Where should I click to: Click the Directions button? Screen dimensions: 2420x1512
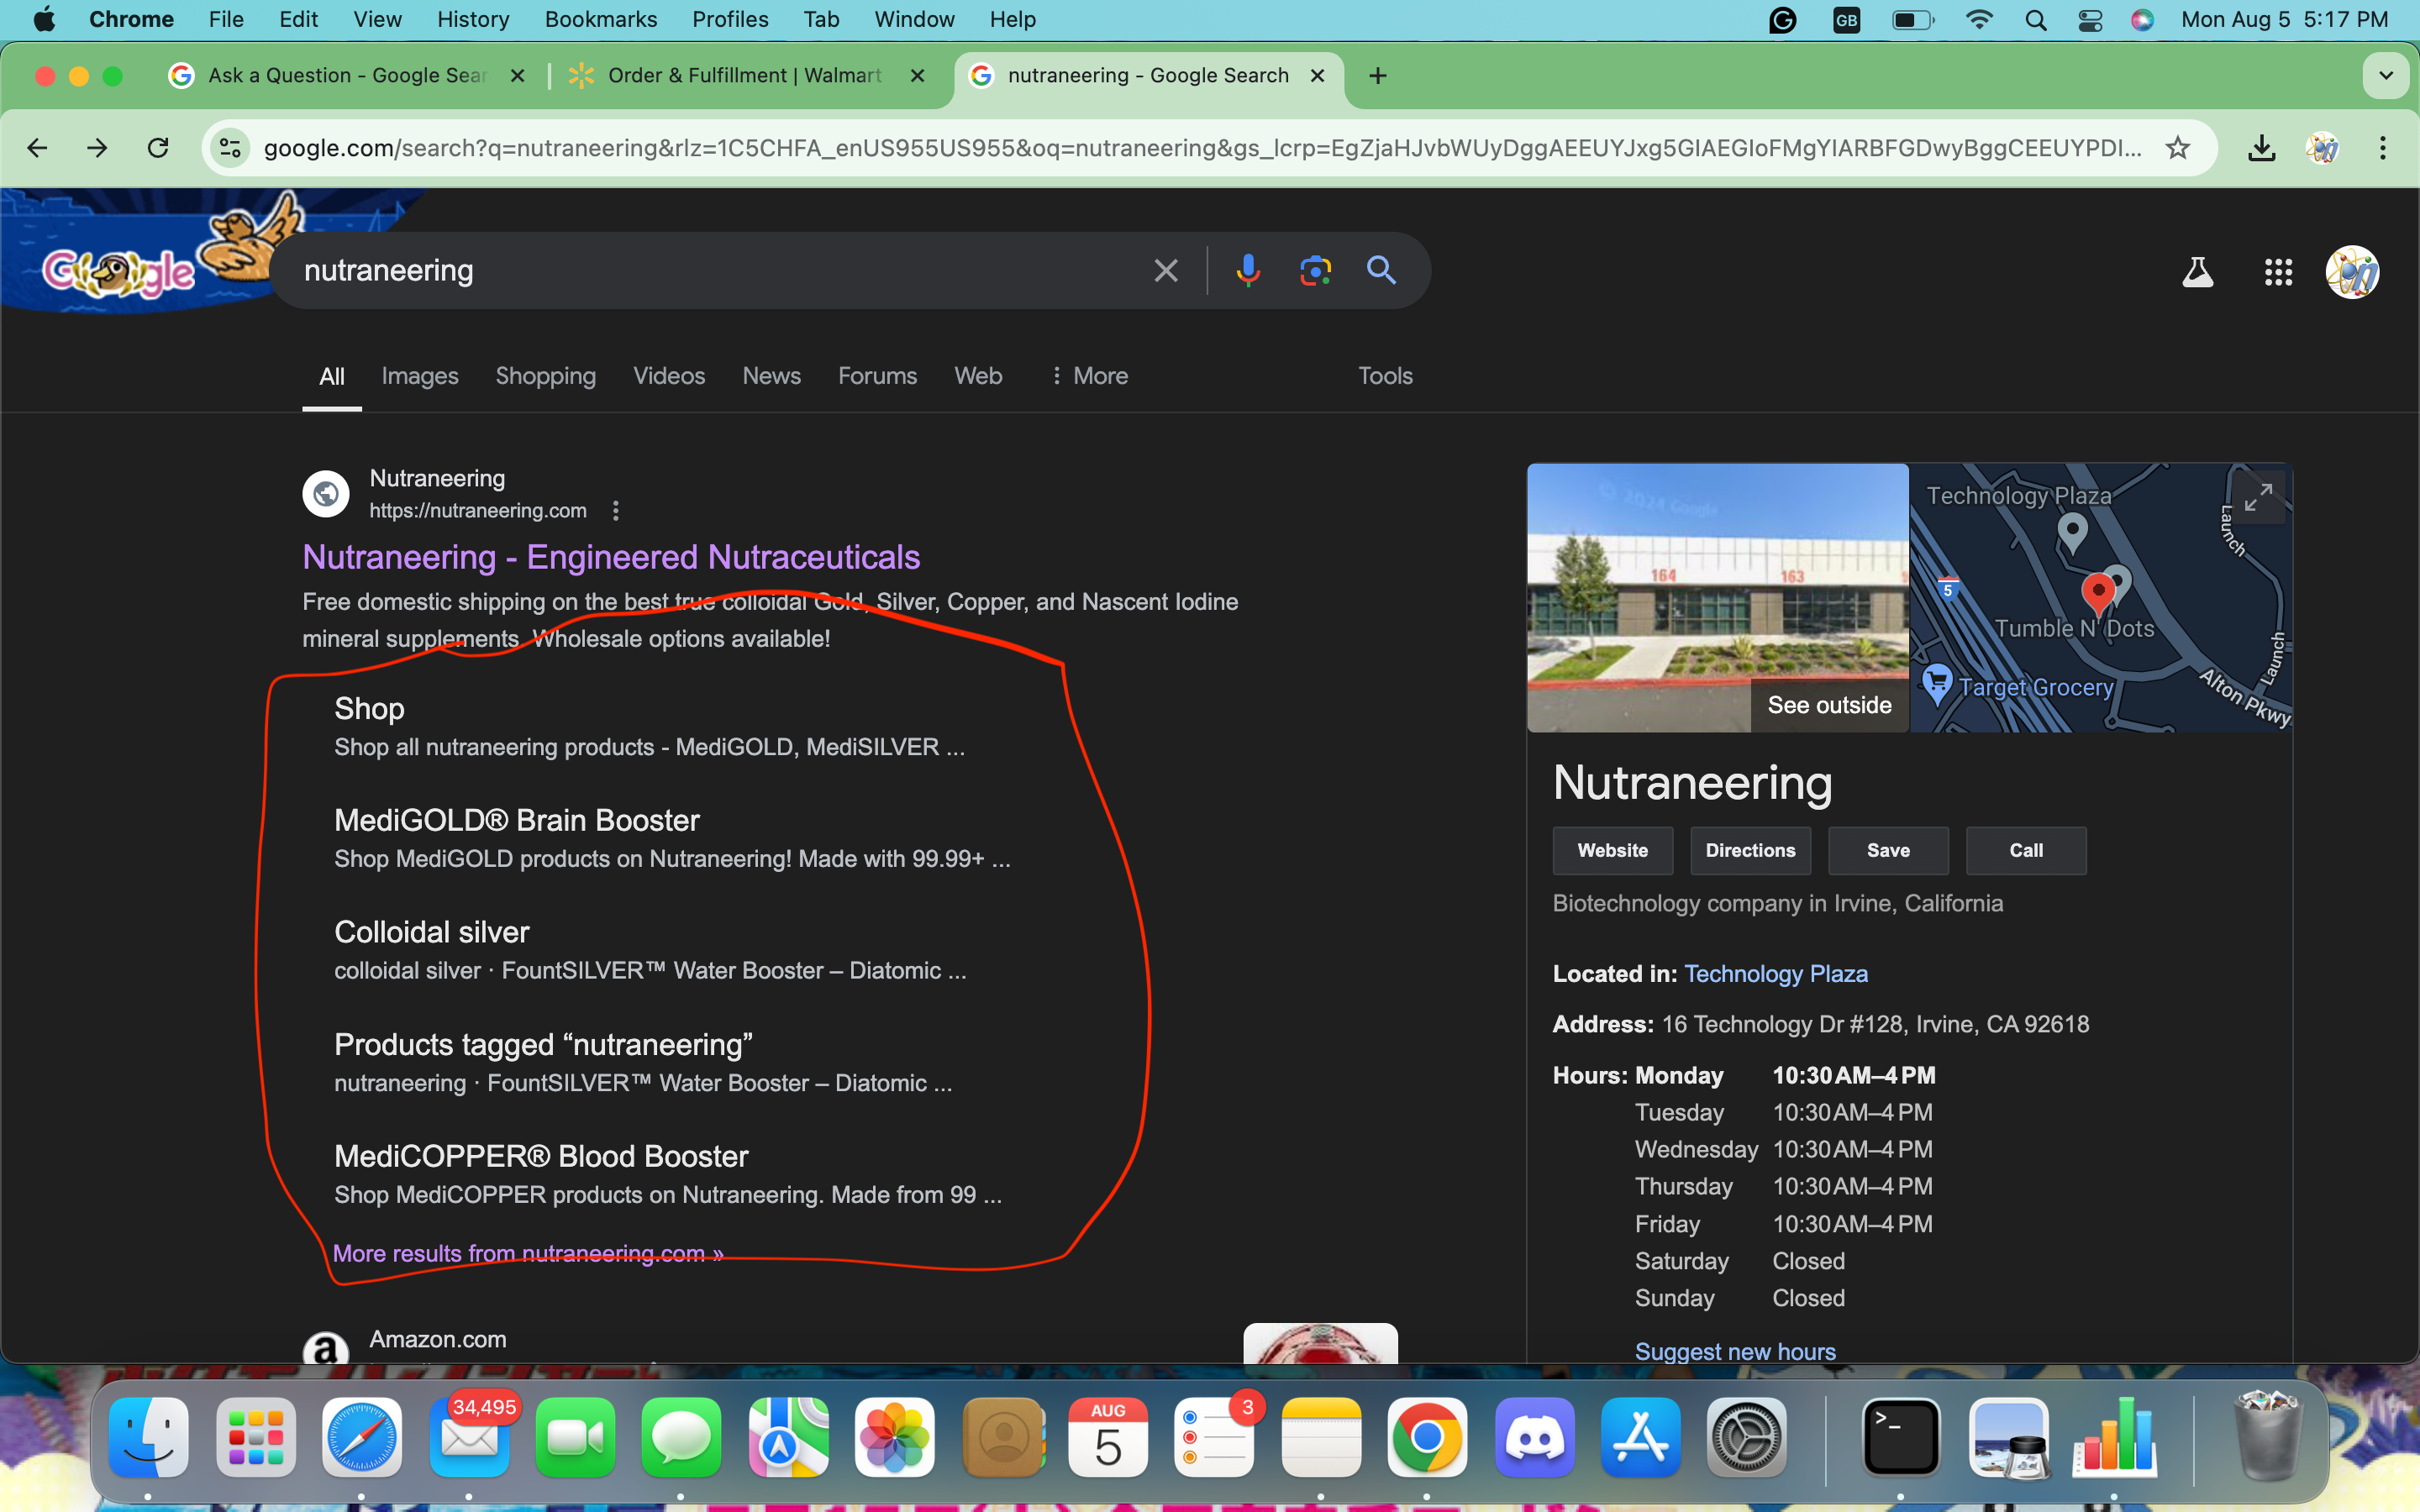(1750, 851)
